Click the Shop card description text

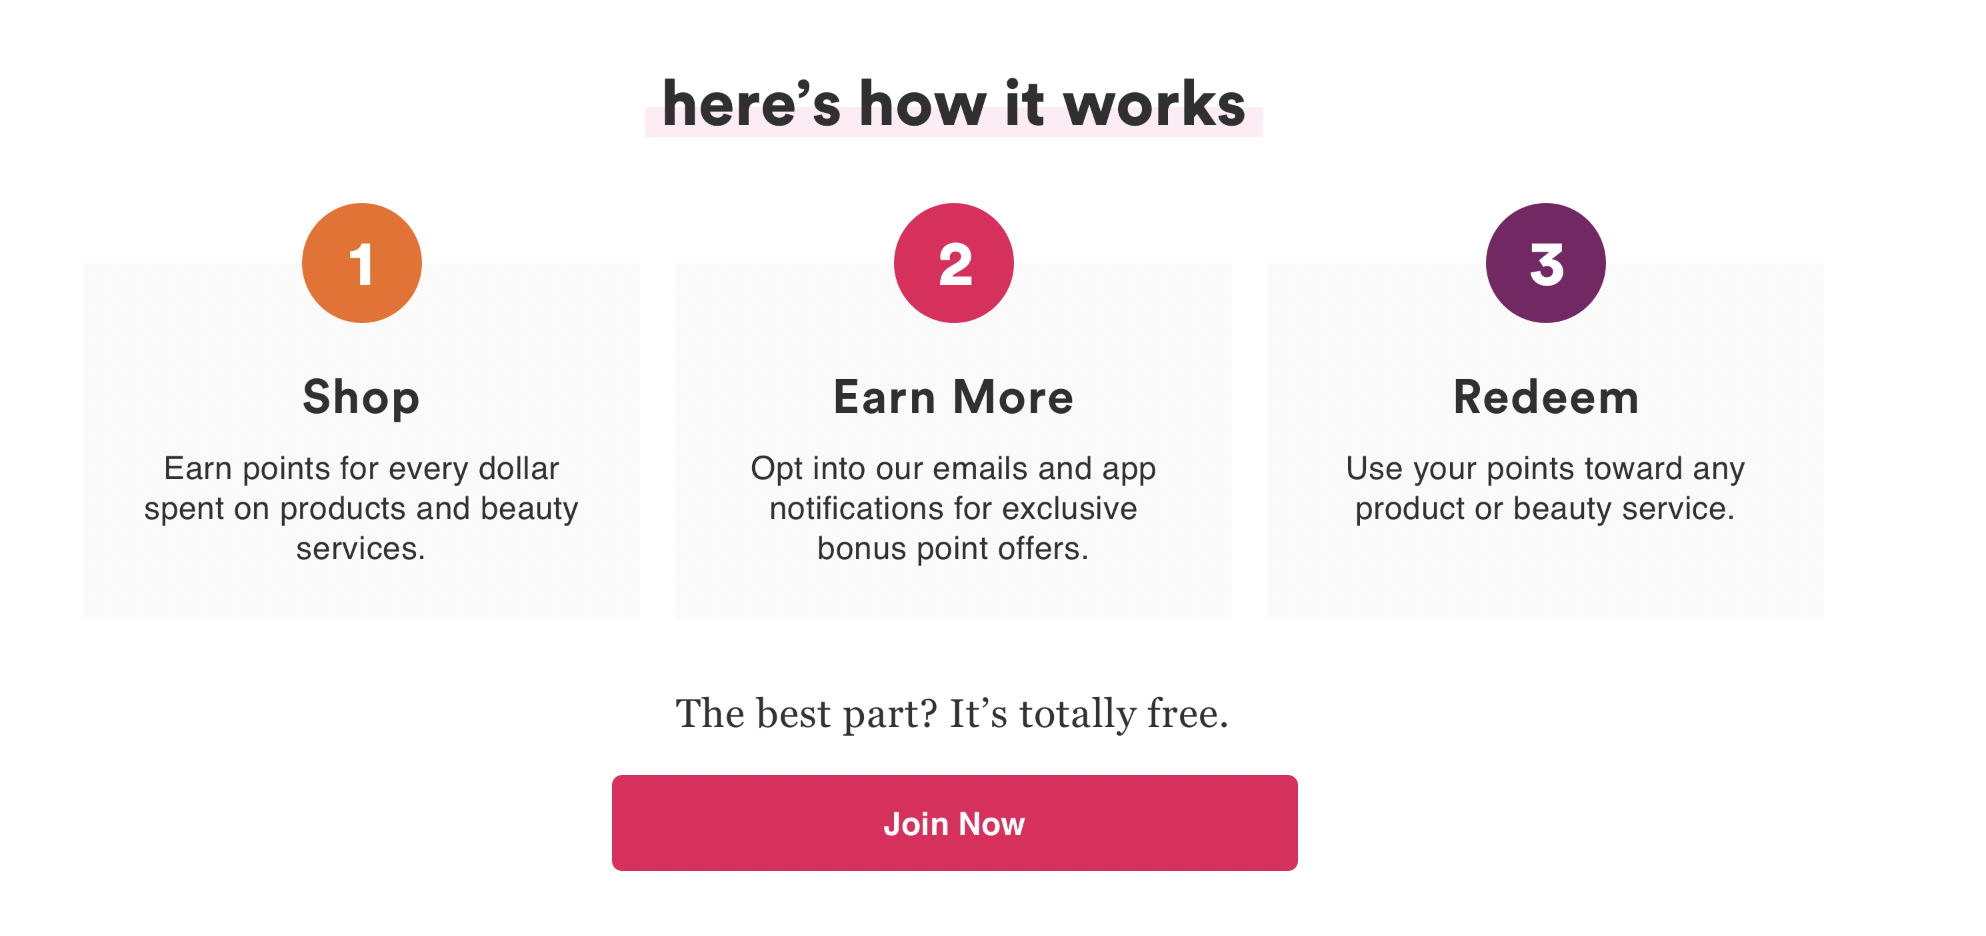pyautogui.click(x=361, y=507)
